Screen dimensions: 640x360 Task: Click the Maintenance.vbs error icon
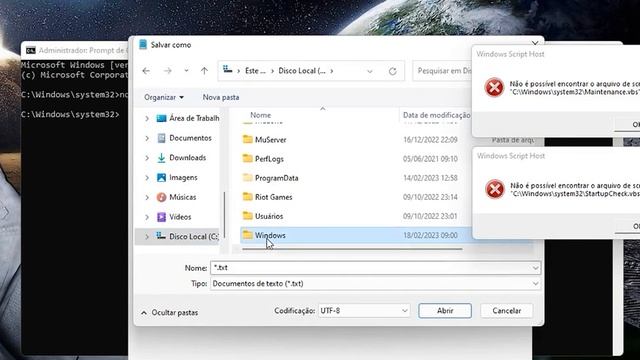tap(494, 87)
